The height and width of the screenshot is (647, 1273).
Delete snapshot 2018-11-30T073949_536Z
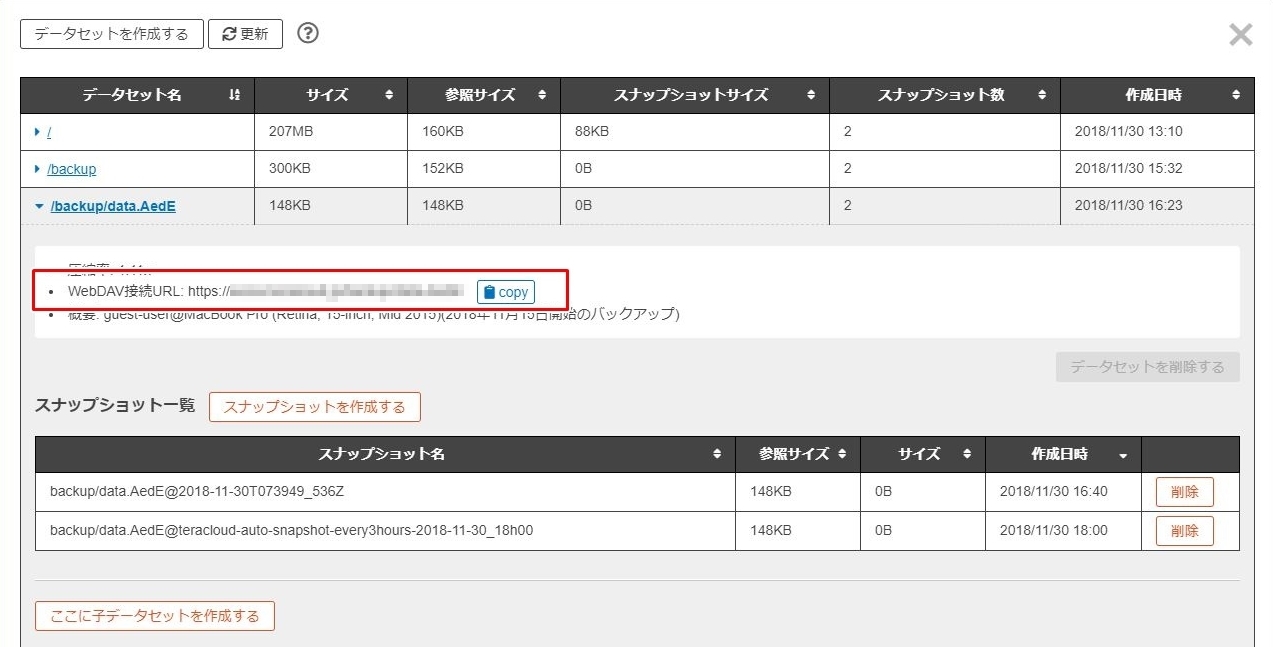pos(1184,492)
